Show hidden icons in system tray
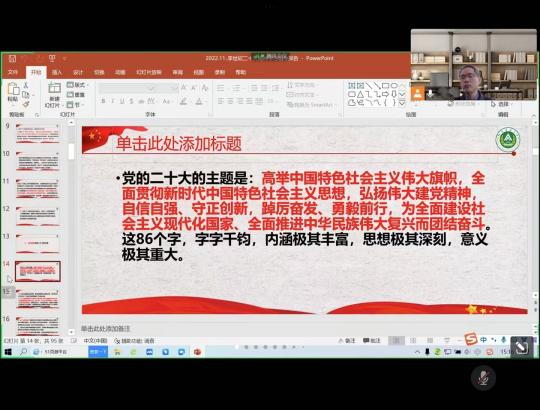The image size is (540, 410). tap(417, 352)
